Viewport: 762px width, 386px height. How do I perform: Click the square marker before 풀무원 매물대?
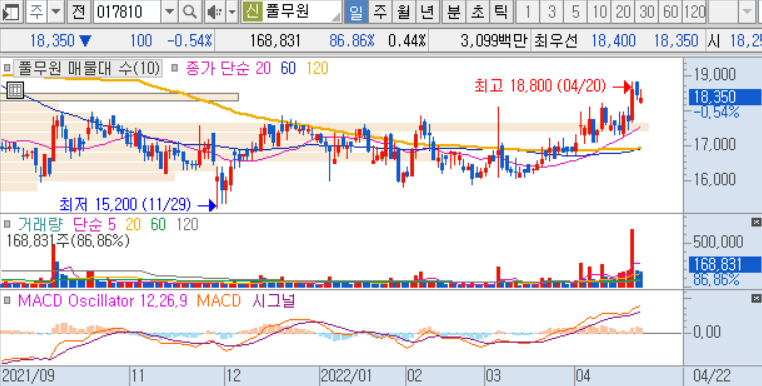pyautogui.click(x=6, y=69)
